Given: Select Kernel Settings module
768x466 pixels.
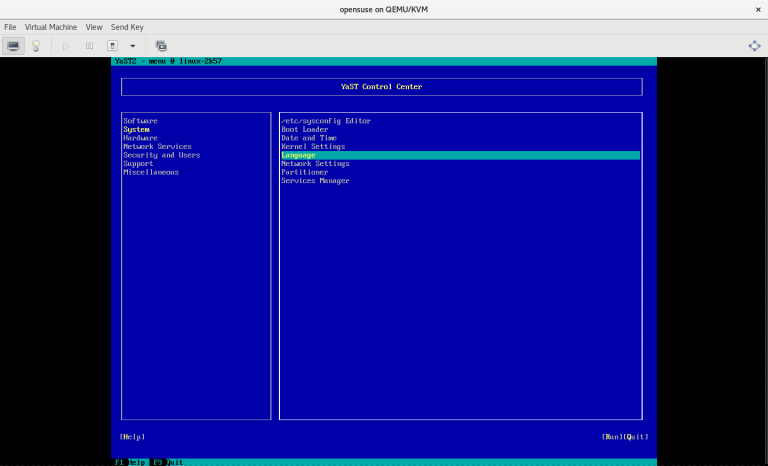Looking at the screenshot, I should (x=313, y=147).
